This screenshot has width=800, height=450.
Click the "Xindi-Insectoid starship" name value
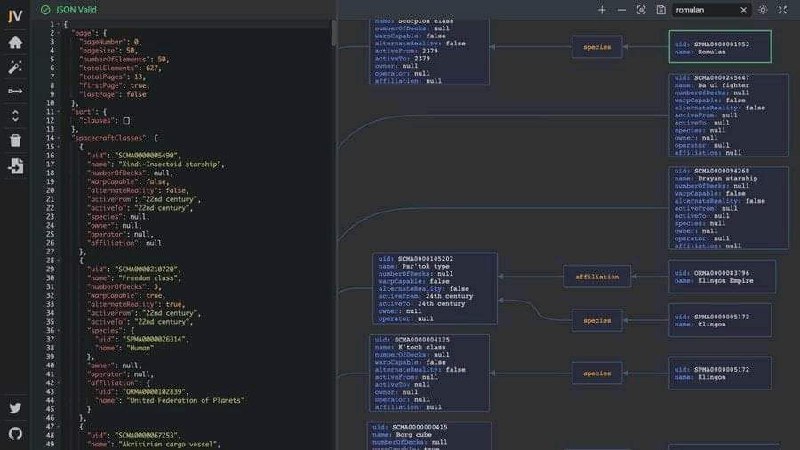(170, 164)
